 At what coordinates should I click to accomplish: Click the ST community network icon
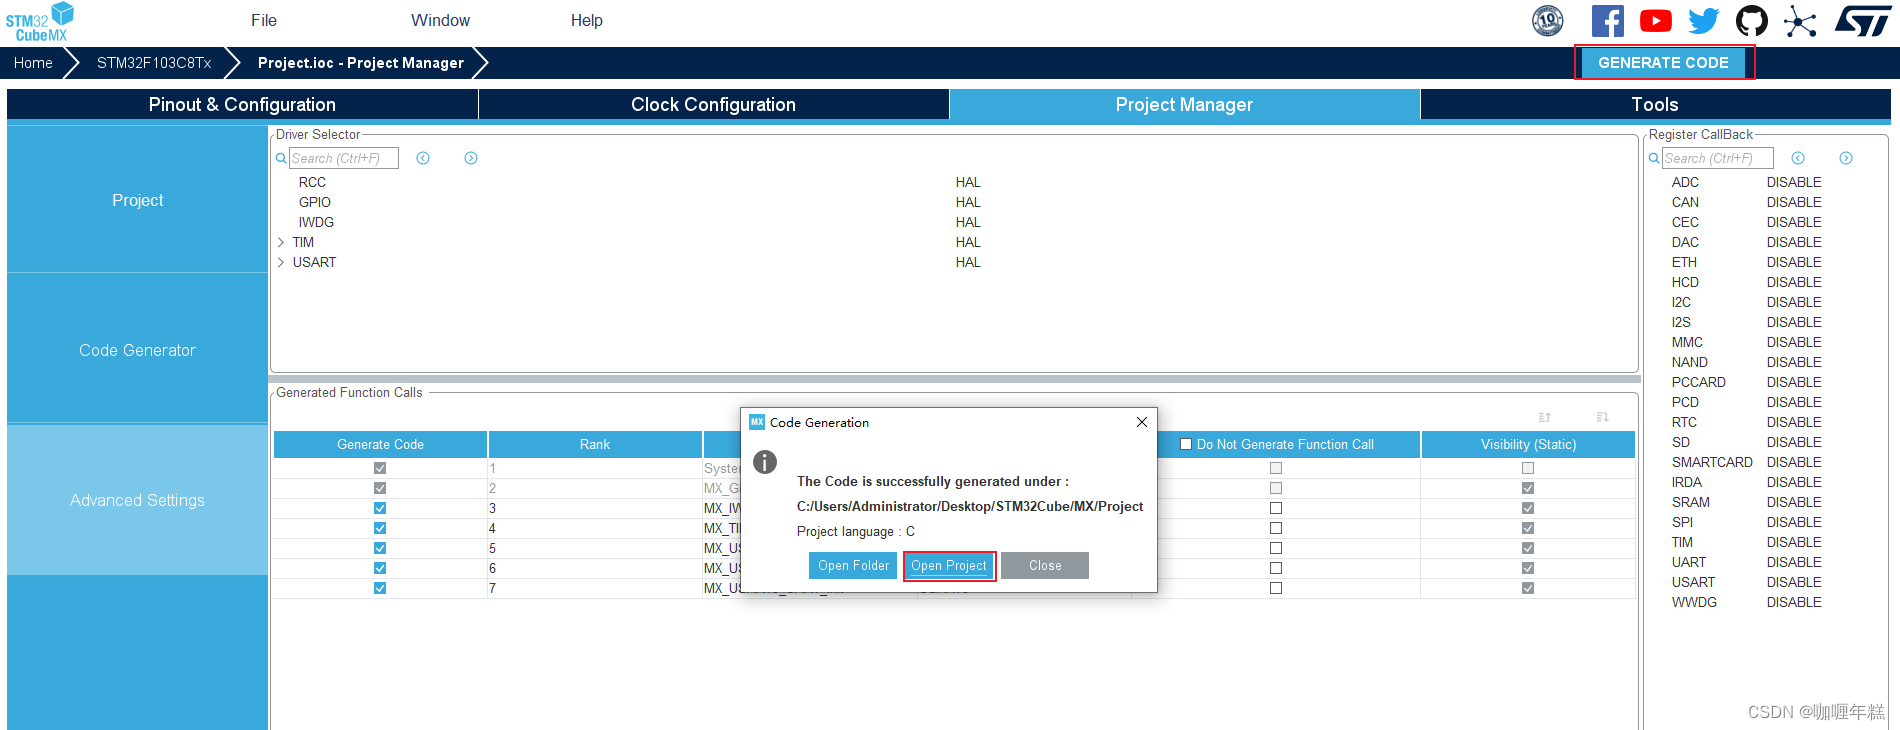[1800, 21]
